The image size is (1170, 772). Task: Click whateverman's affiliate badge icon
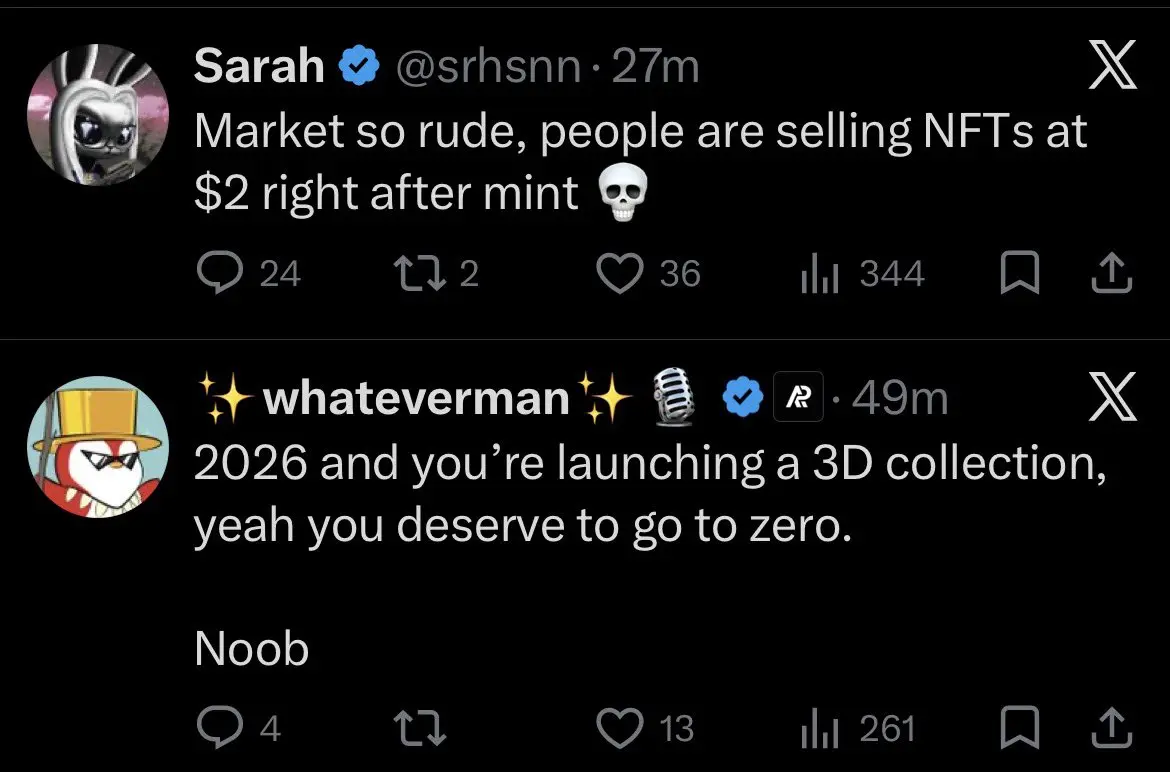[x=799, y=398]
